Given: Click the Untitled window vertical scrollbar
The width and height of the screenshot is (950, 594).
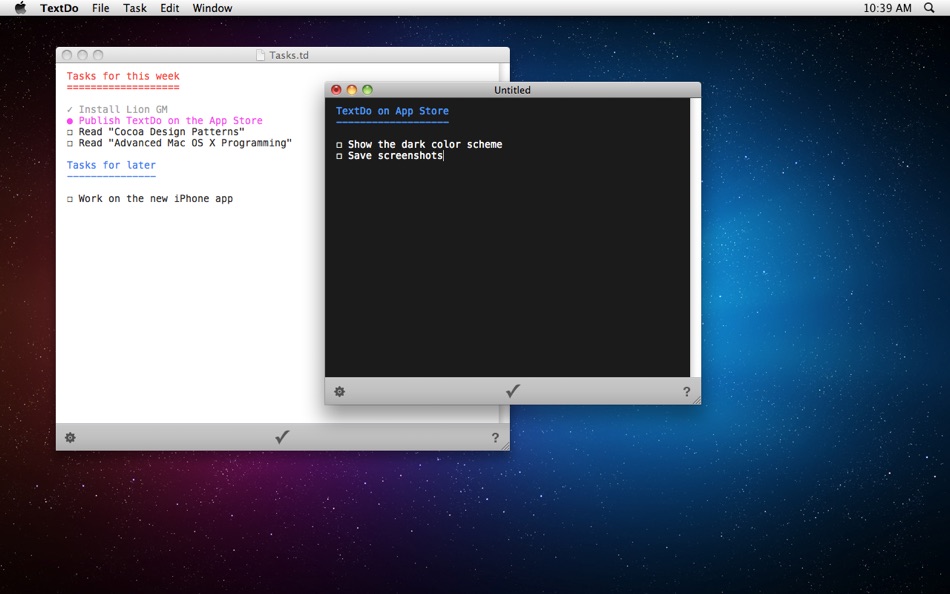Looking at the screenshot, I should pos(695,238).
